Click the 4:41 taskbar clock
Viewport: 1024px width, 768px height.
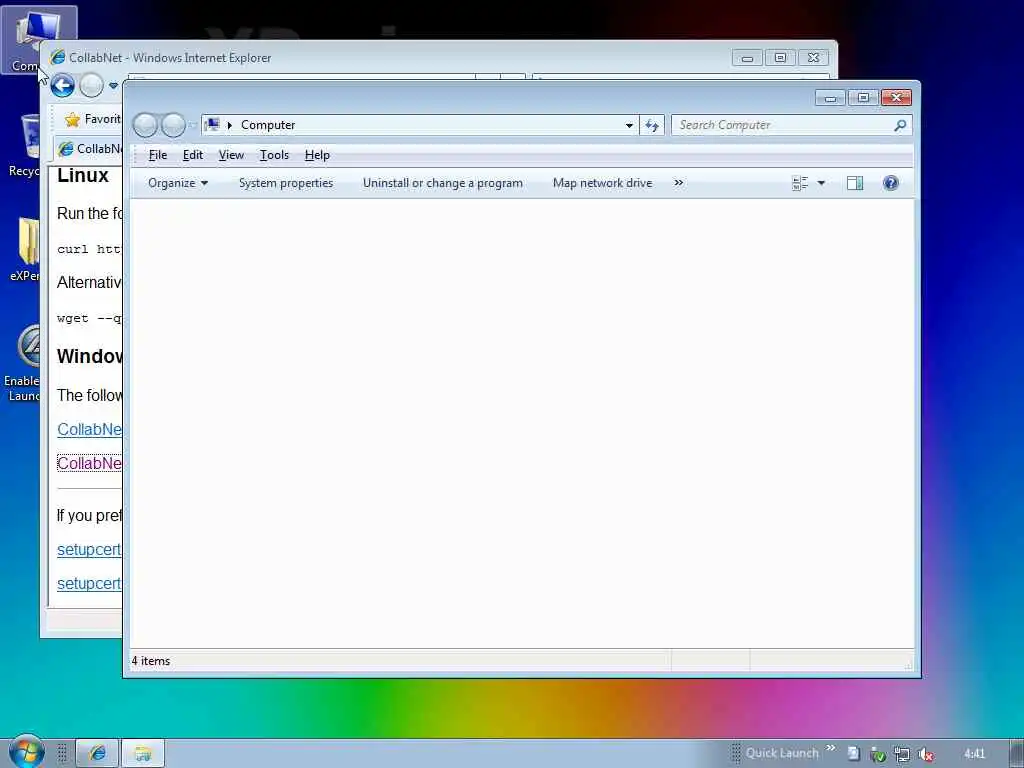pos(974,754)
